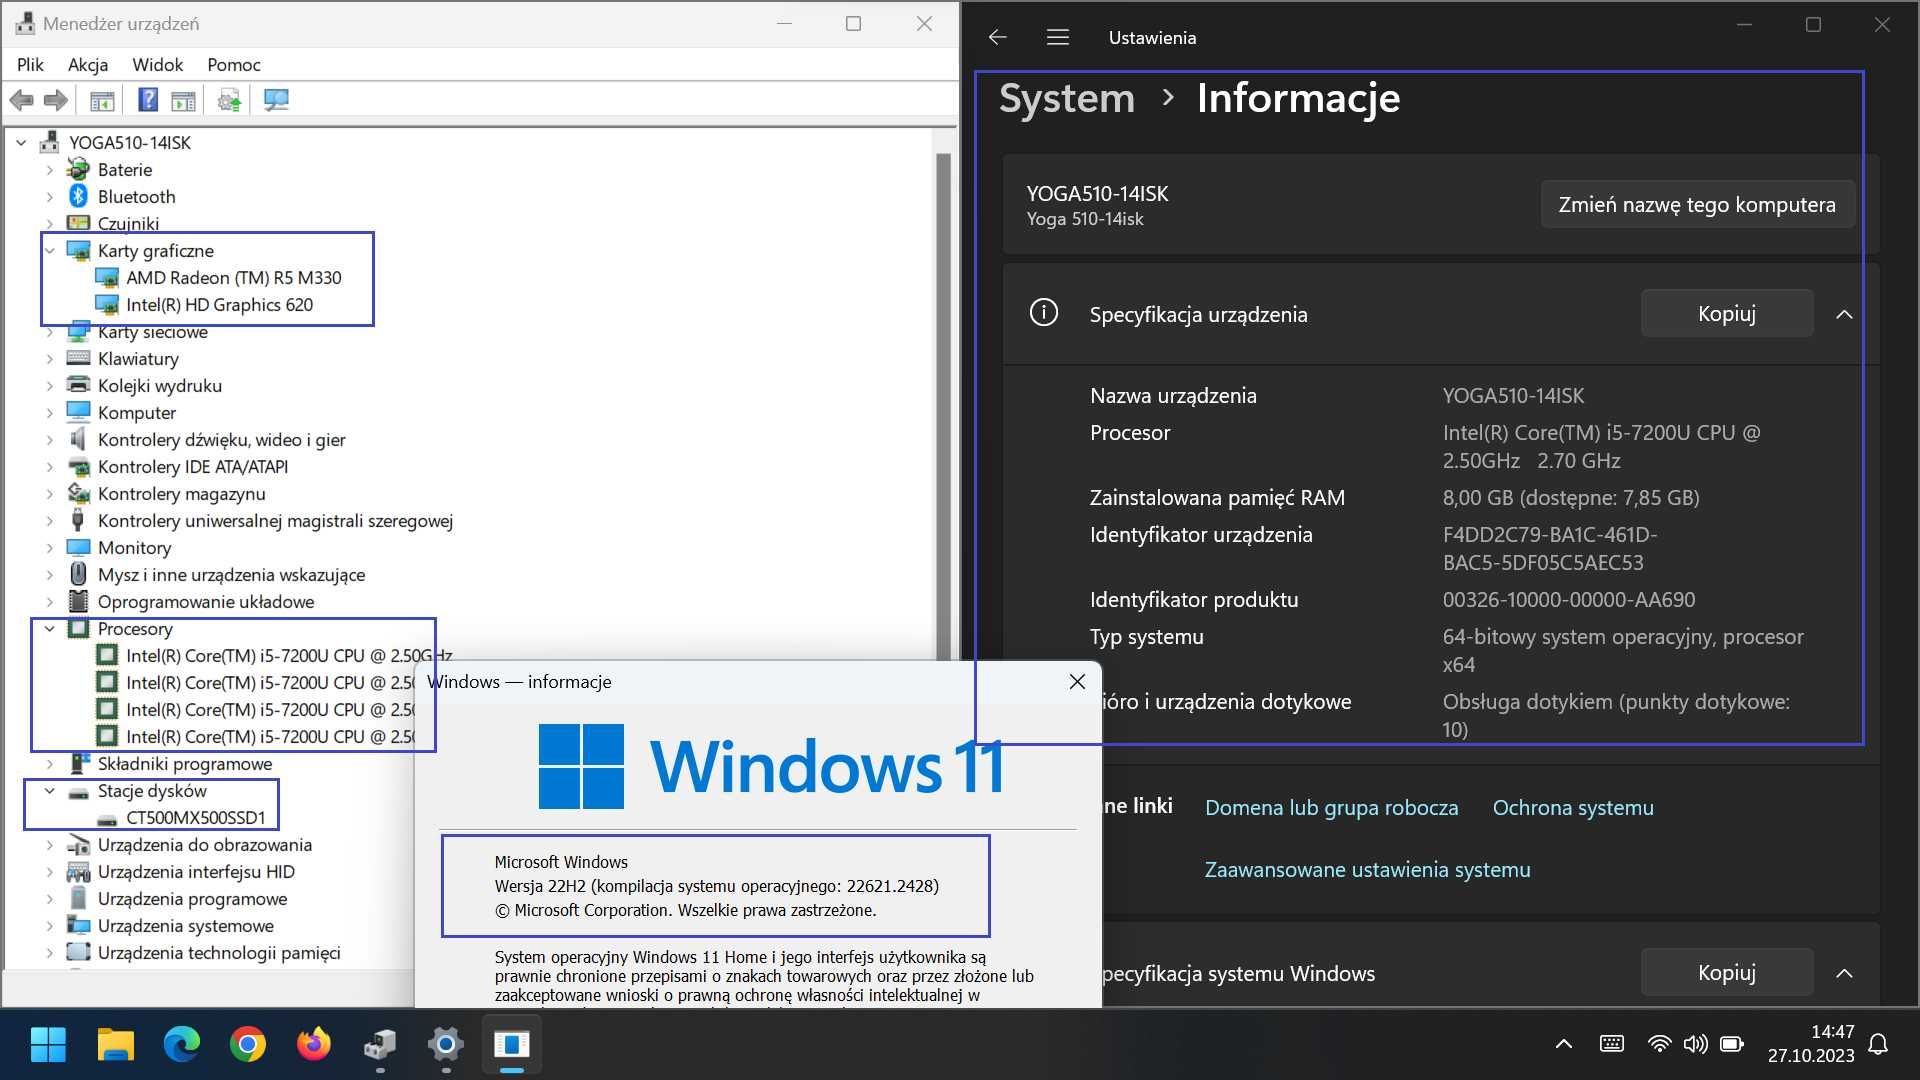Open the notifications bell on taskbar
Screen dimensions: 1920x1080
(x=1878, y=1044)
